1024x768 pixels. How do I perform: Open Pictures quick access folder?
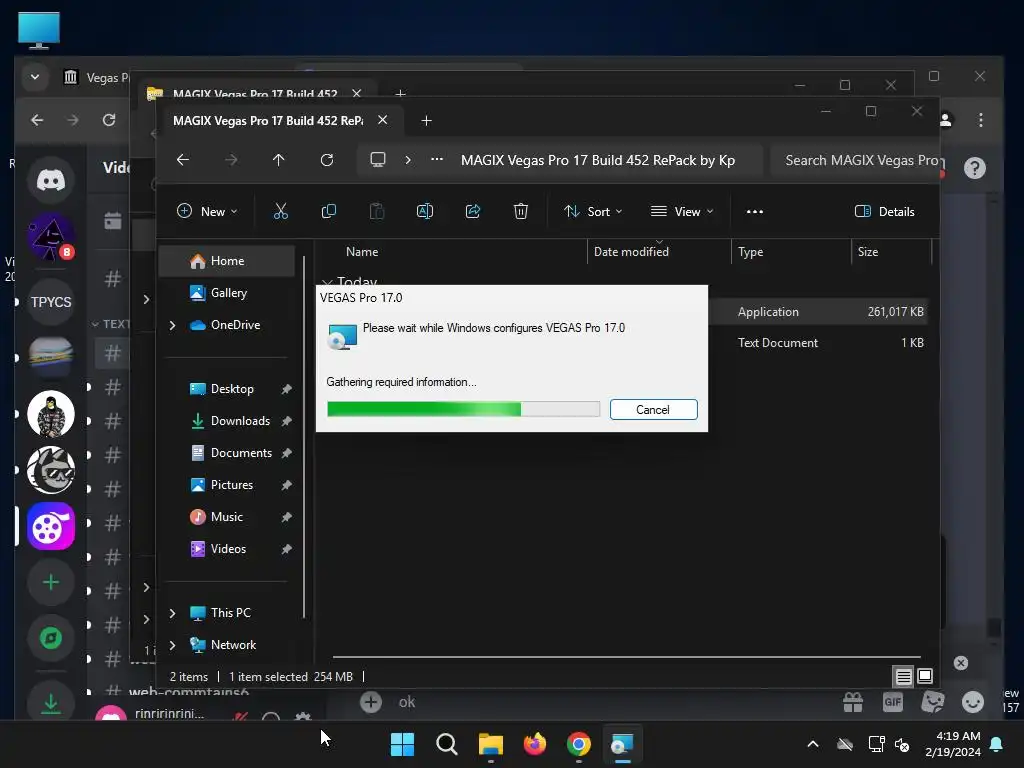[231, 485]
